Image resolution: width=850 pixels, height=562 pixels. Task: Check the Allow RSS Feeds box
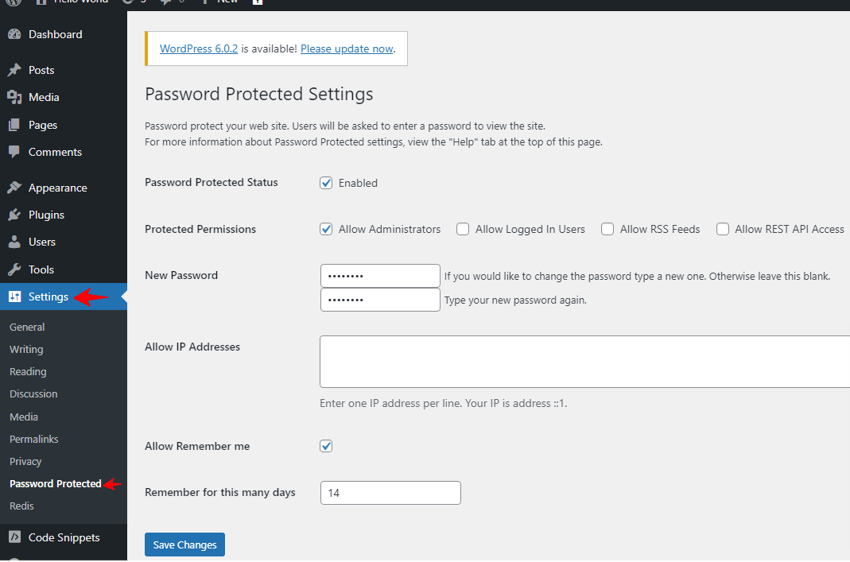(607, 229)
